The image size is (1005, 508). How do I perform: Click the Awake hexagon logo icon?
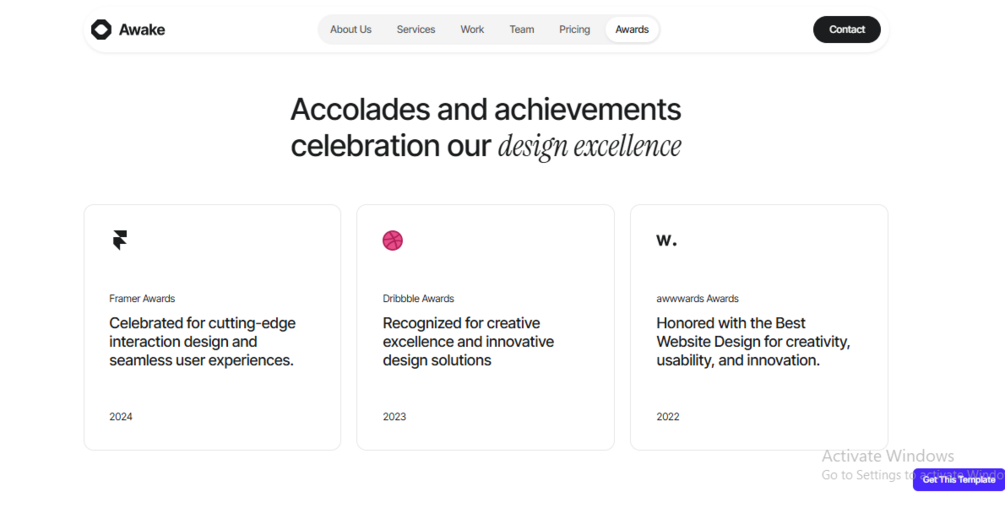[101, 30]
